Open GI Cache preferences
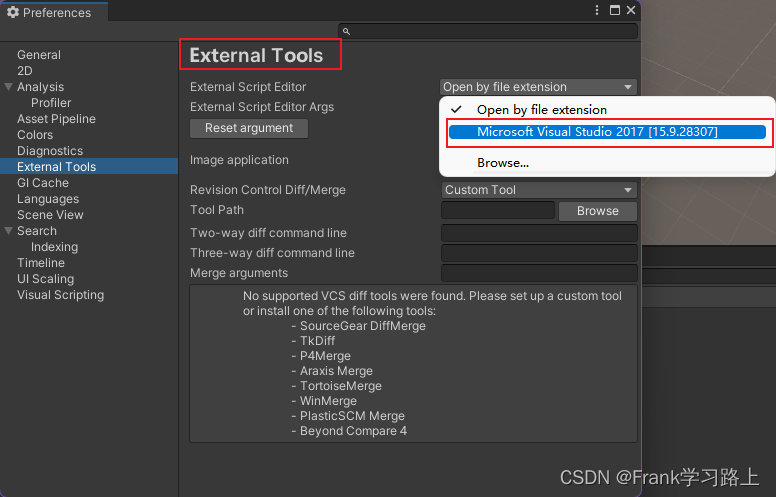 coord(43,183)
